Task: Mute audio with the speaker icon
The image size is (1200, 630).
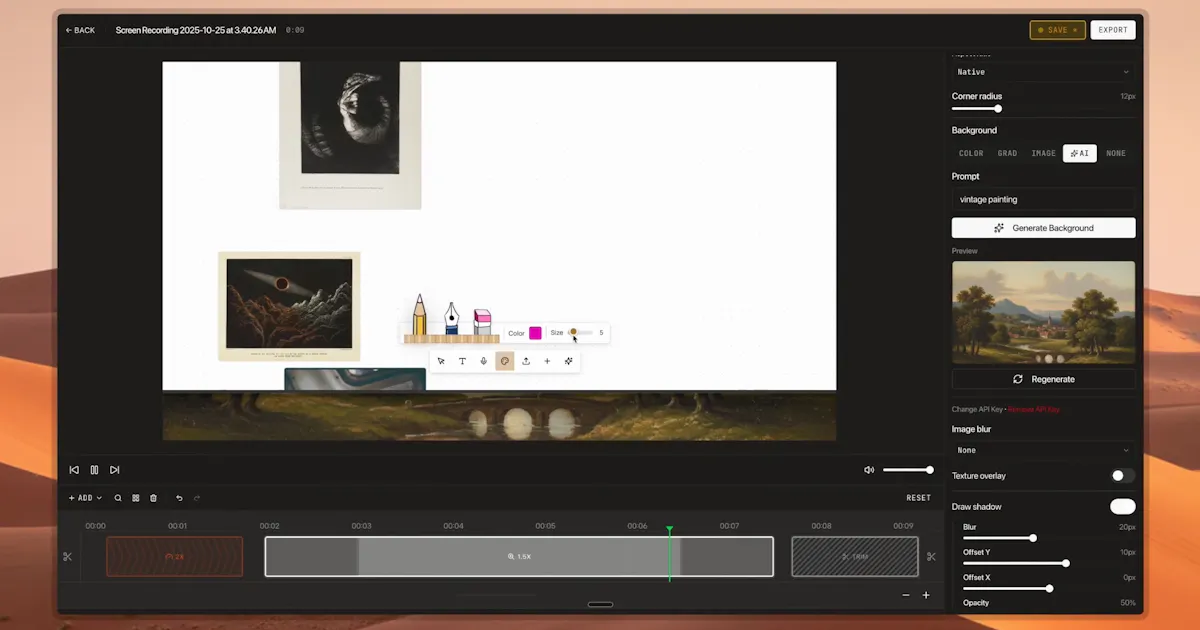Action: pos(869,470)
